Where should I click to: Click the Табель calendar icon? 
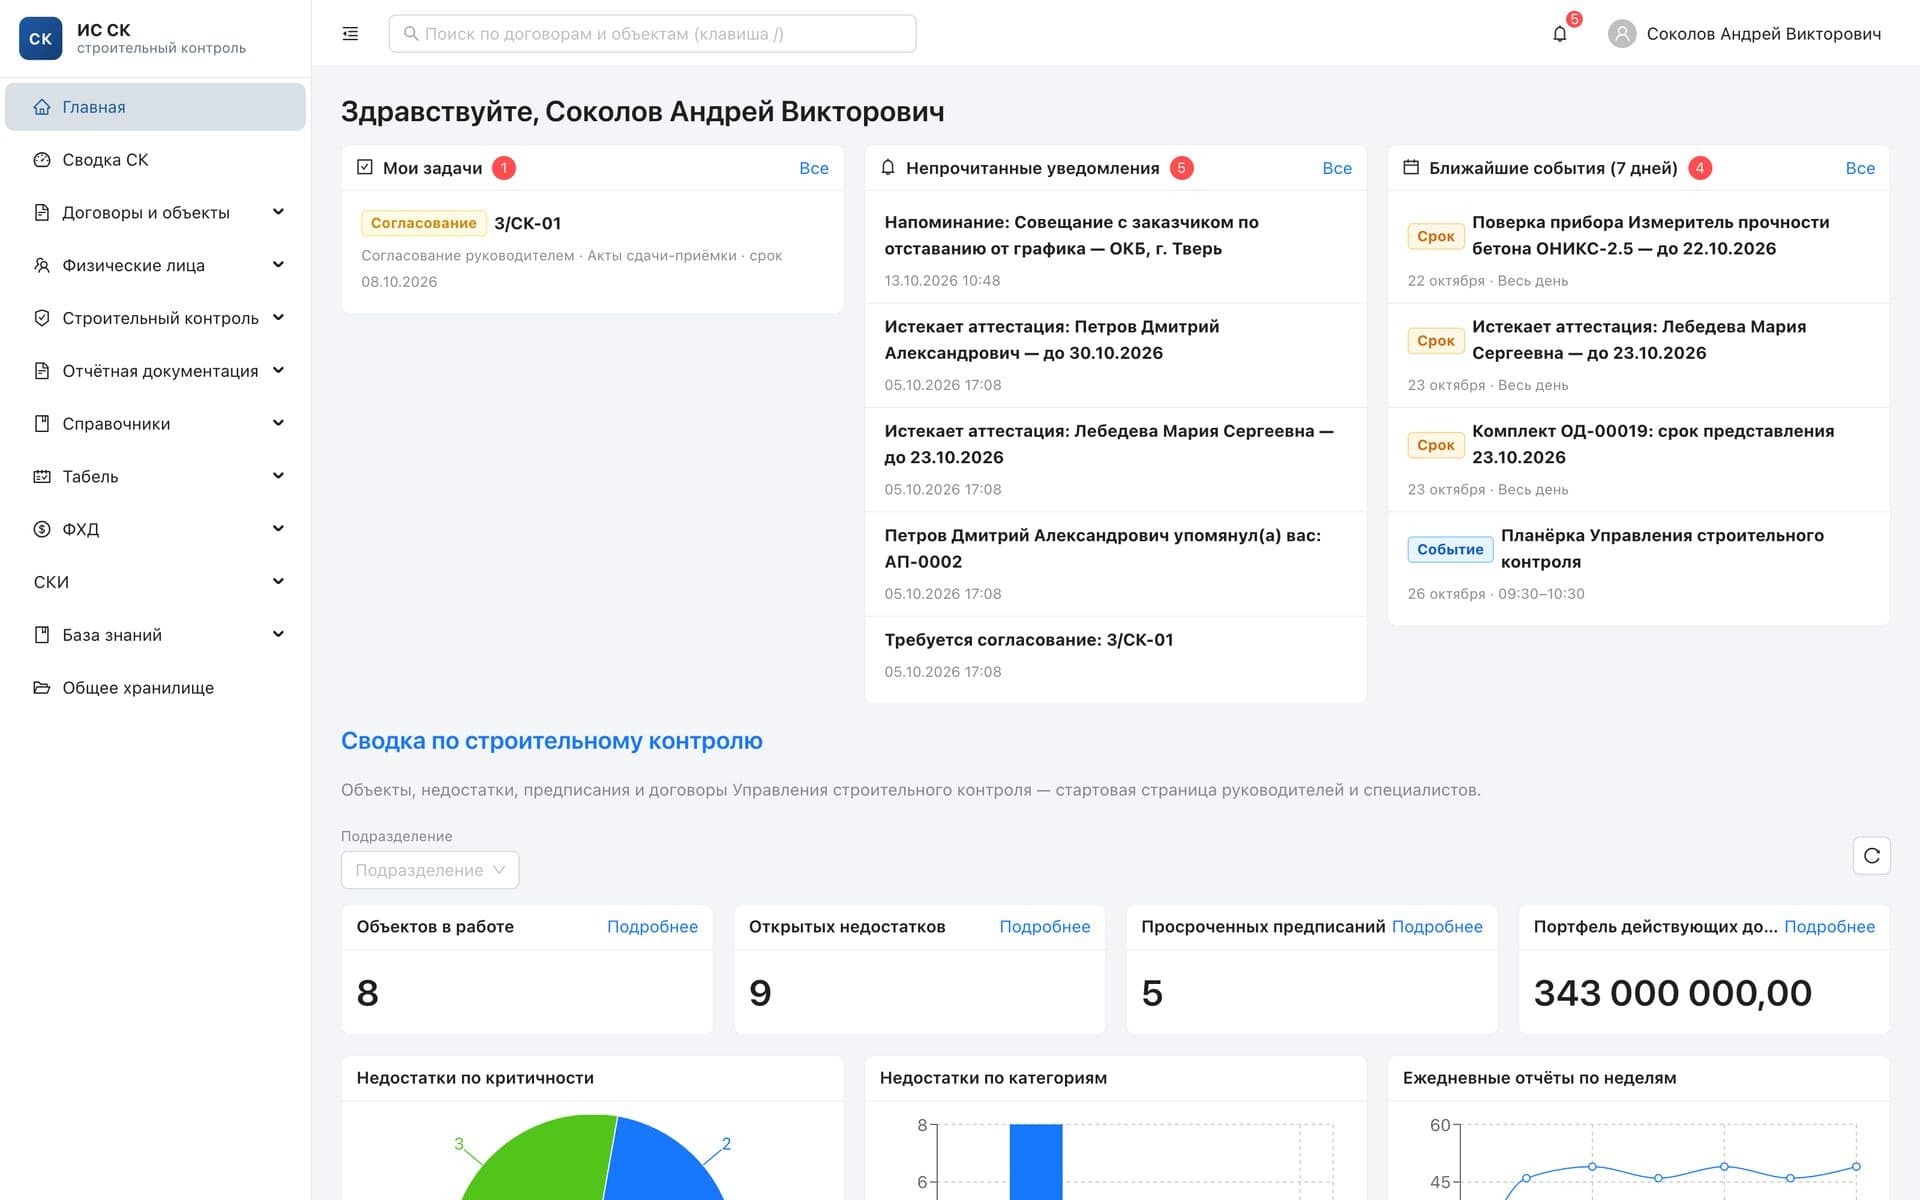42,477
